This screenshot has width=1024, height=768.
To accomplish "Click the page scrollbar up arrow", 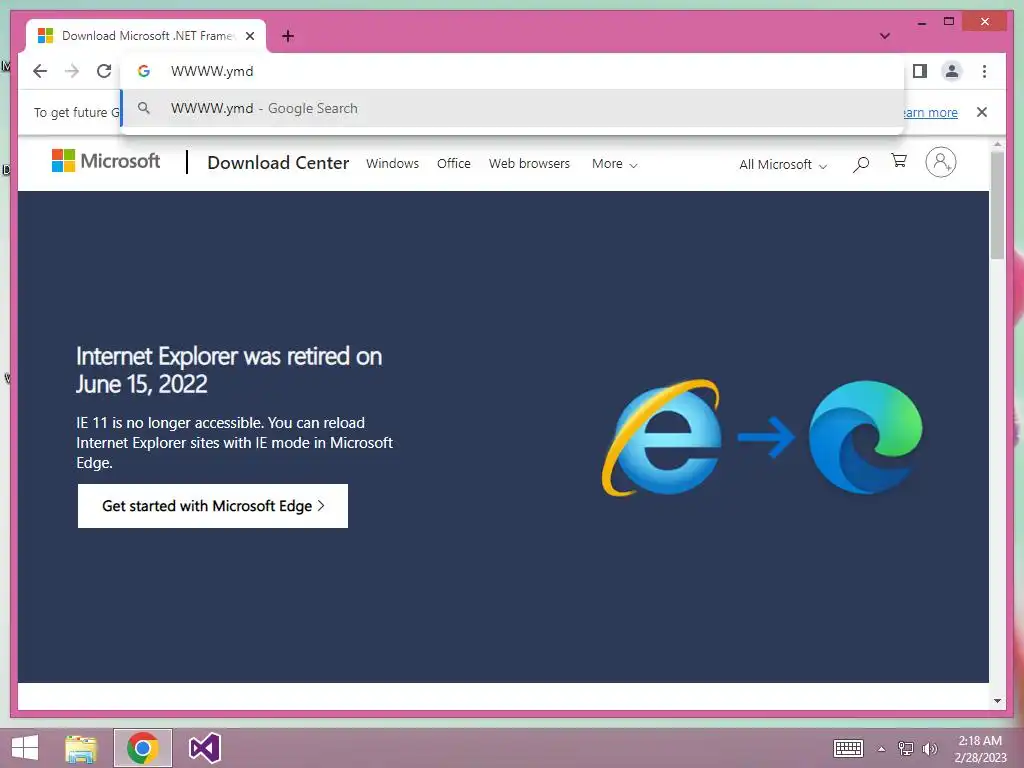I will (x=997, y=144).
